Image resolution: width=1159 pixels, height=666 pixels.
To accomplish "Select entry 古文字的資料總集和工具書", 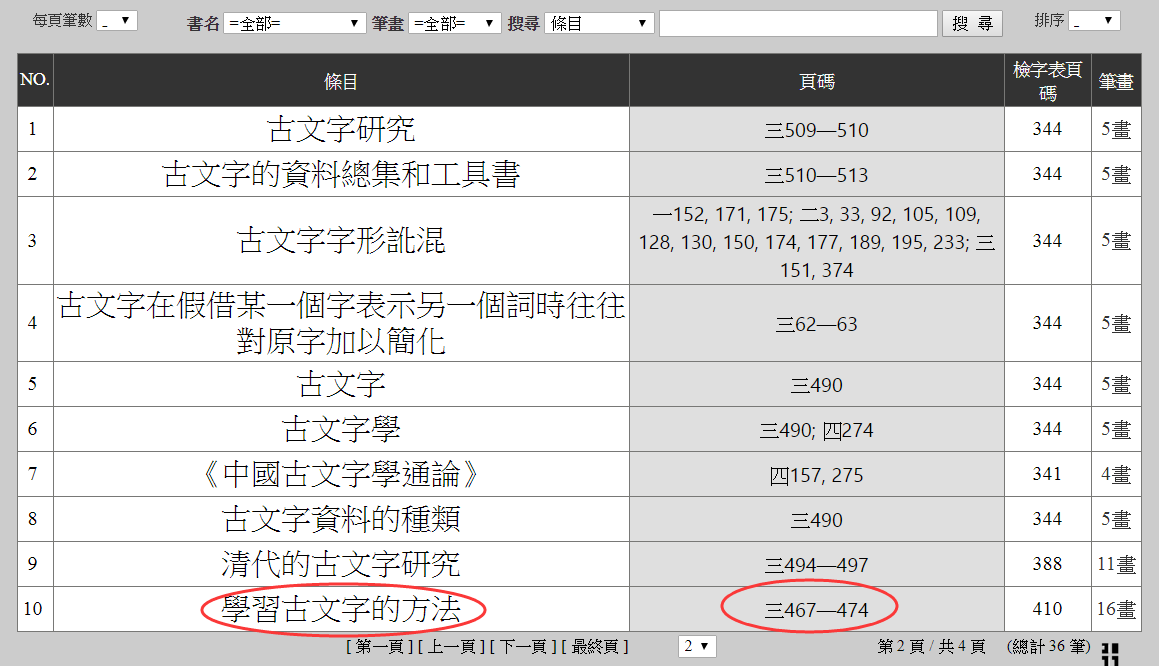I will click(x=341, y=174).
